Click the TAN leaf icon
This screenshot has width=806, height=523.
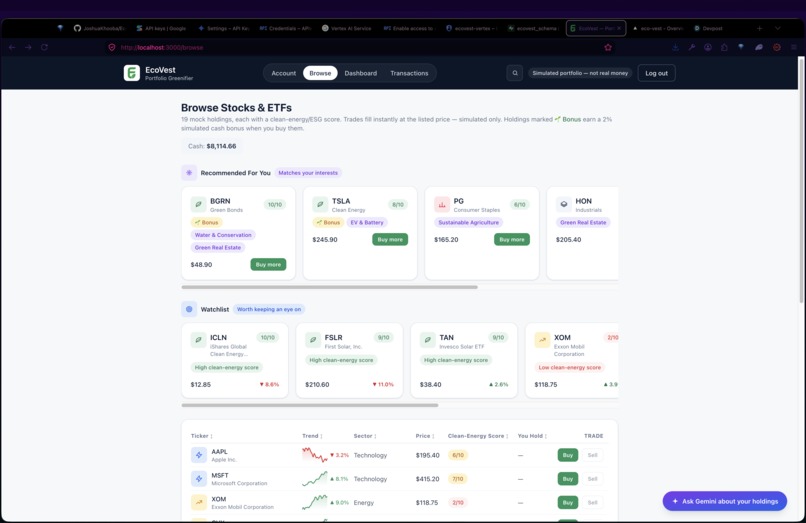point(428,340)
